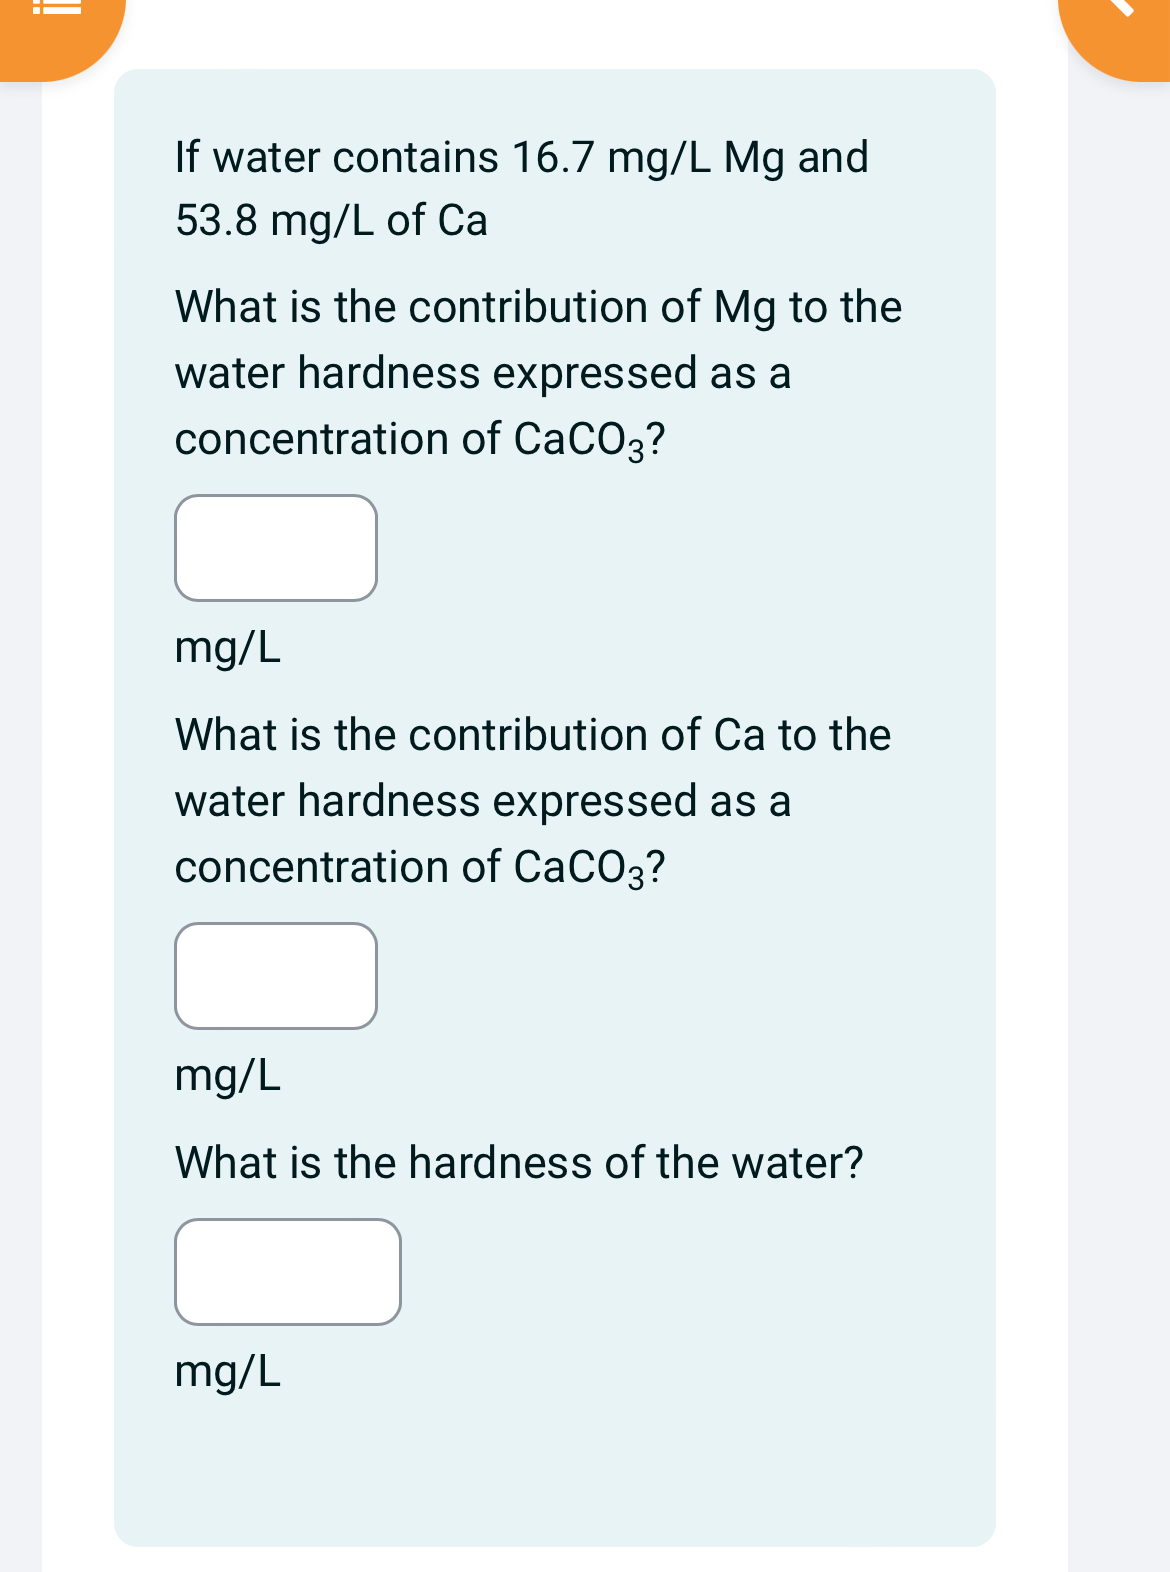Tap the mg/L text below the Ca answer
This screenshot has width=1170, height=1572.
point(227,1076)
